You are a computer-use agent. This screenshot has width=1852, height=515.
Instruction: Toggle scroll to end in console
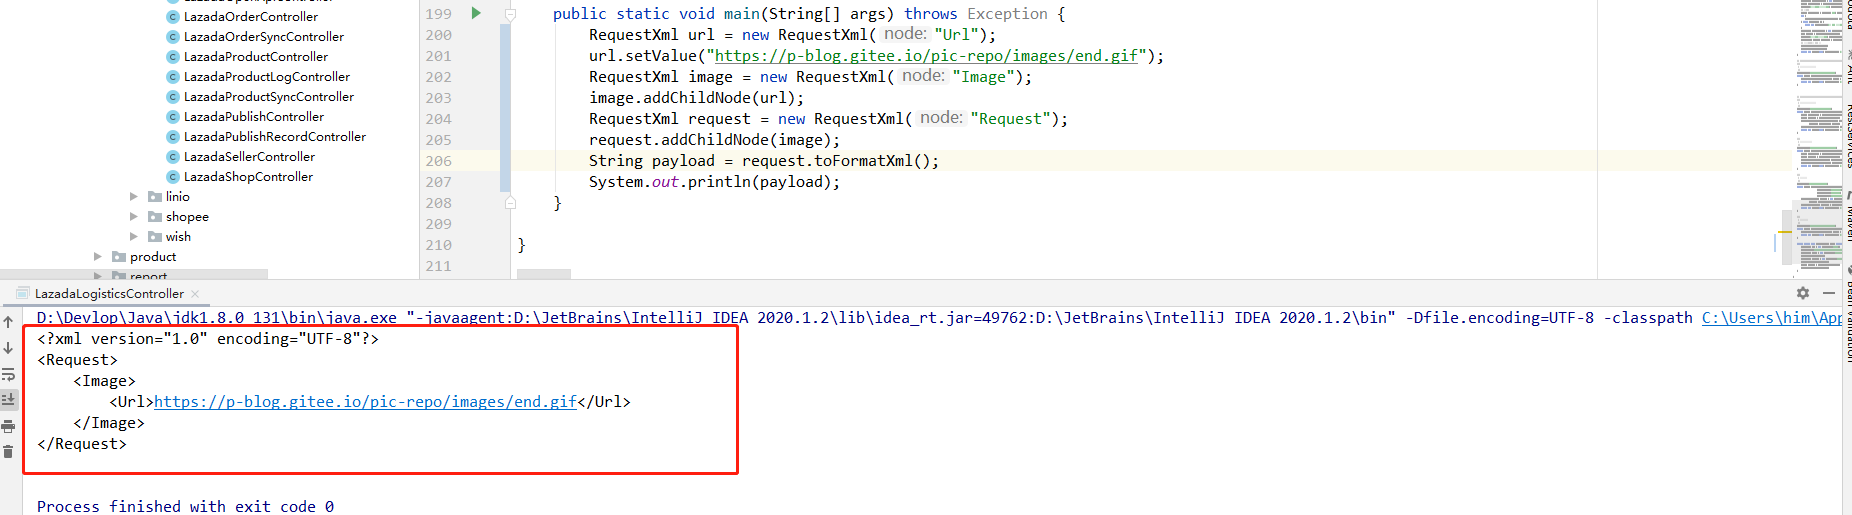click(x=8, y=400)
